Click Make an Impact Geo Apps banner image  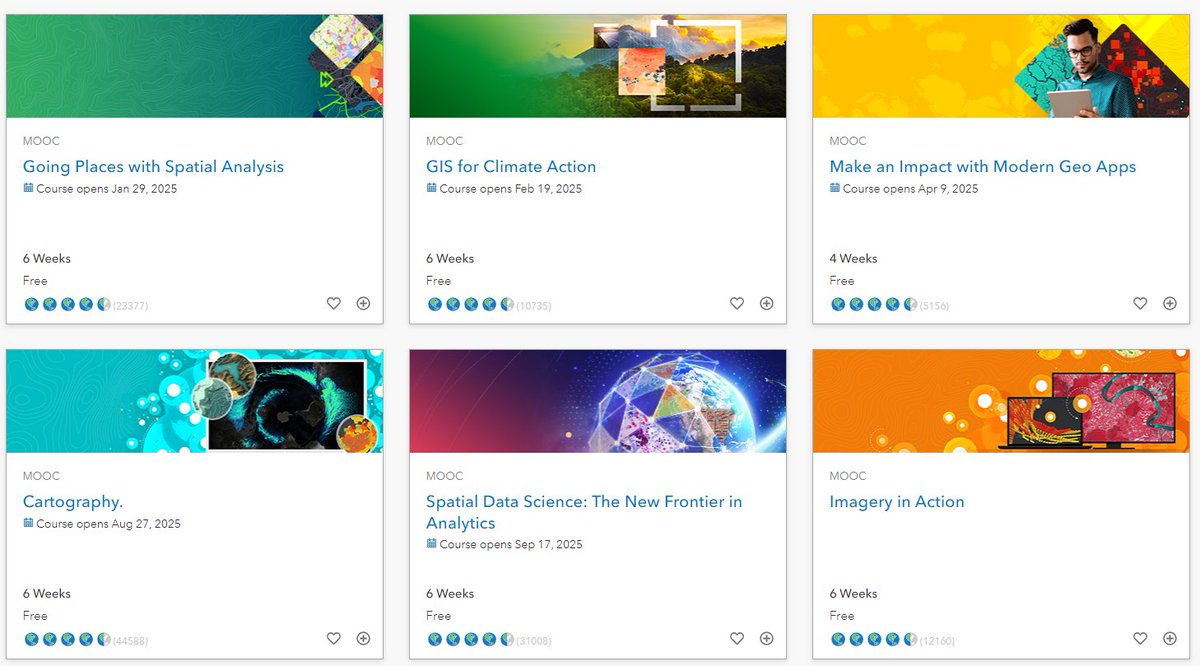point(1001,66)
